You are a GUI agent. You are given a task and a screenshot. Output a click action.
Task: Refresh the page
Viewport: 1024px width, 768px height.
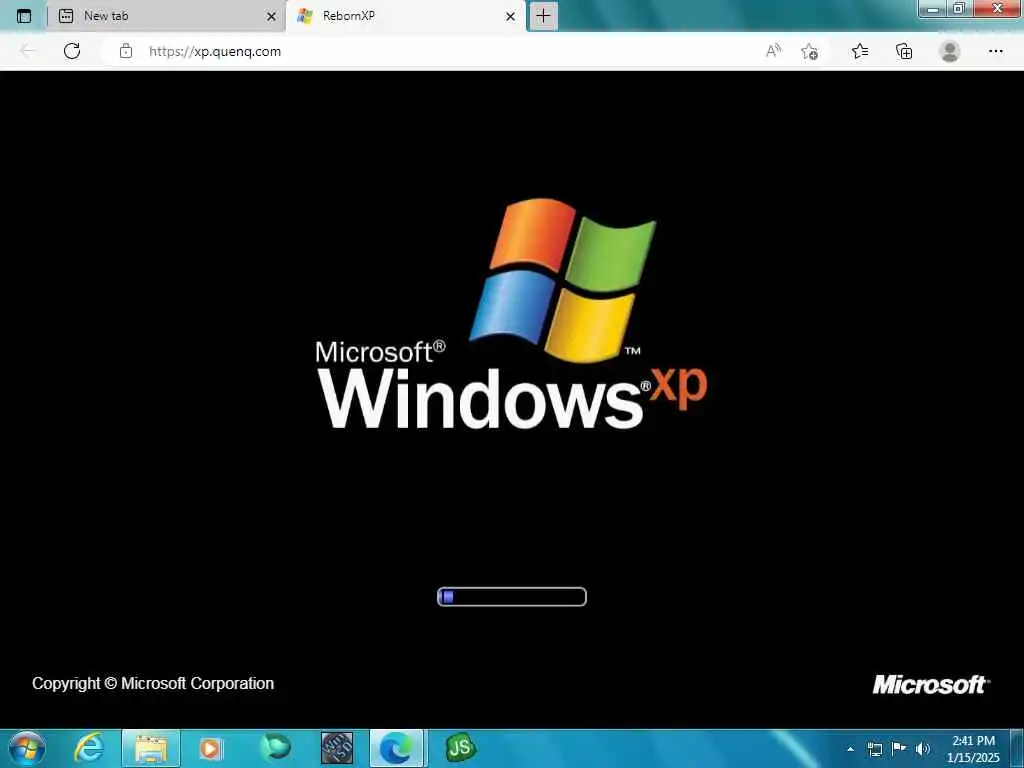pos(72,51)
